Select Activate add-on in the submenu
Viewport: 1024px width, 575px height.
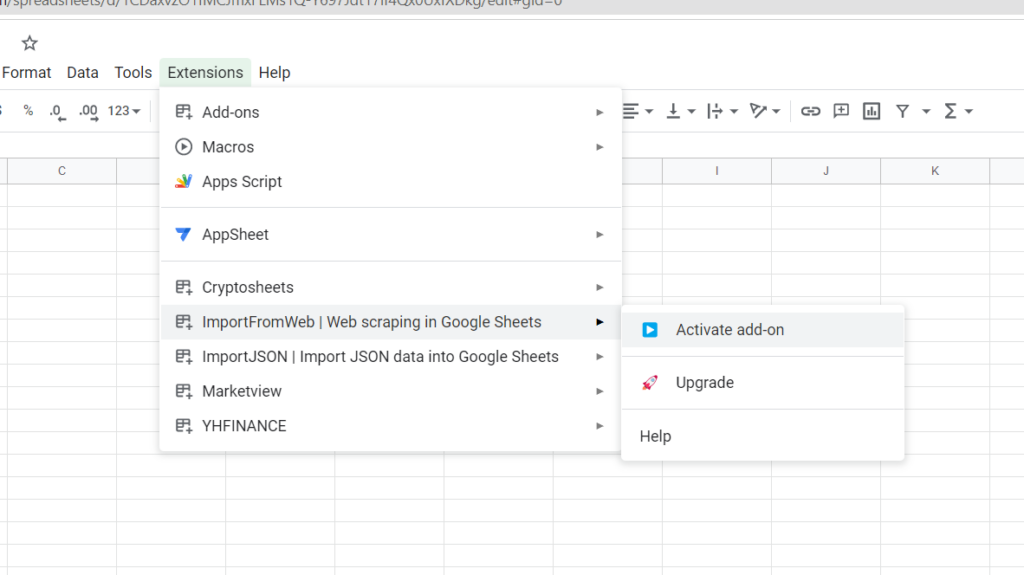click(729, 330)
